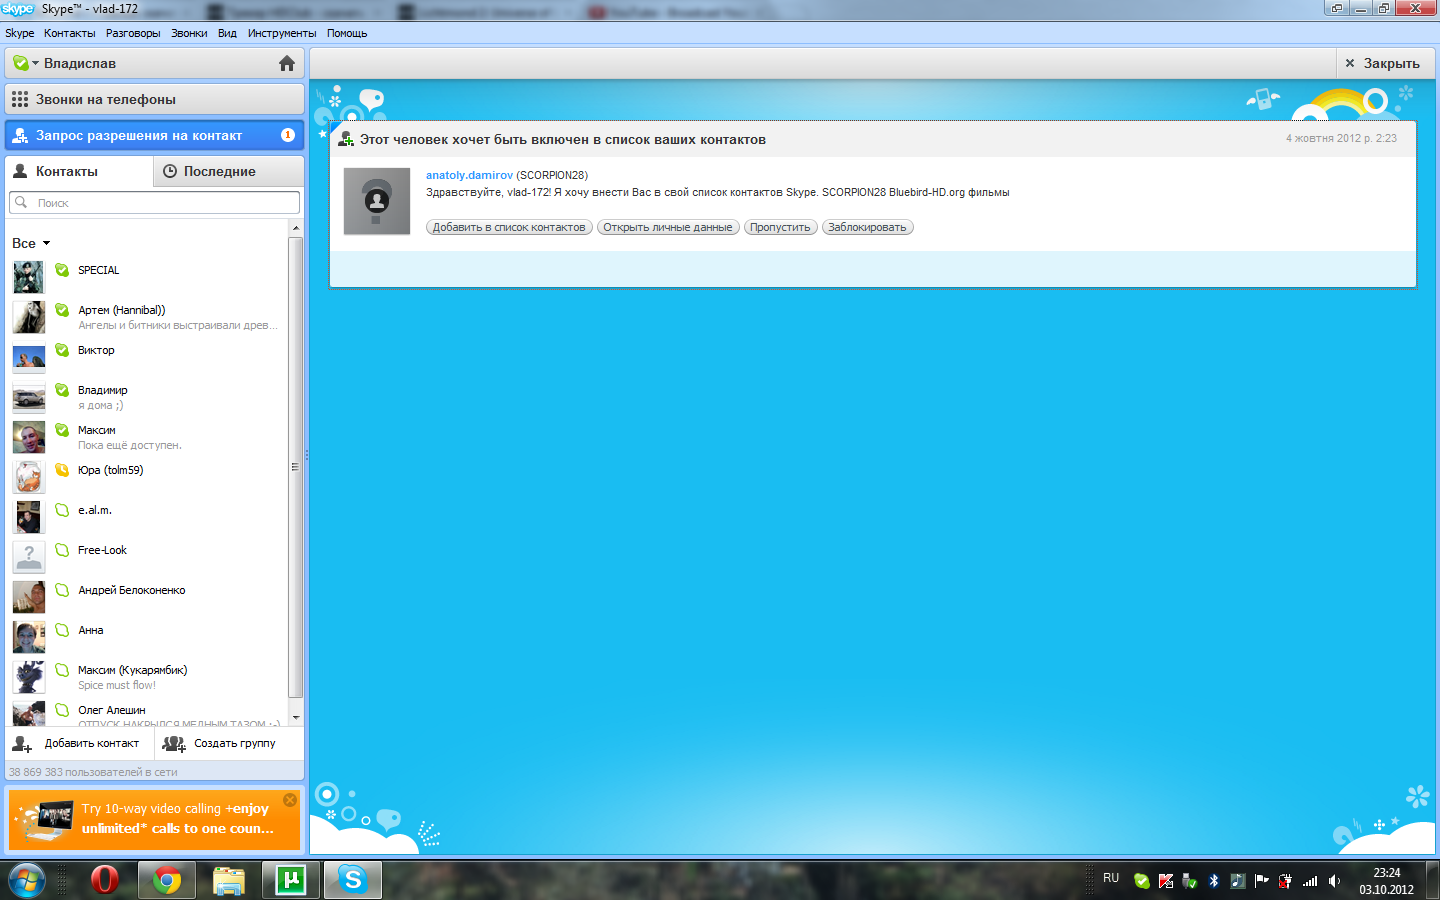Click the away status icon beside Юра
Viewport: 1440px width, 900px height.
click(62, 470)
